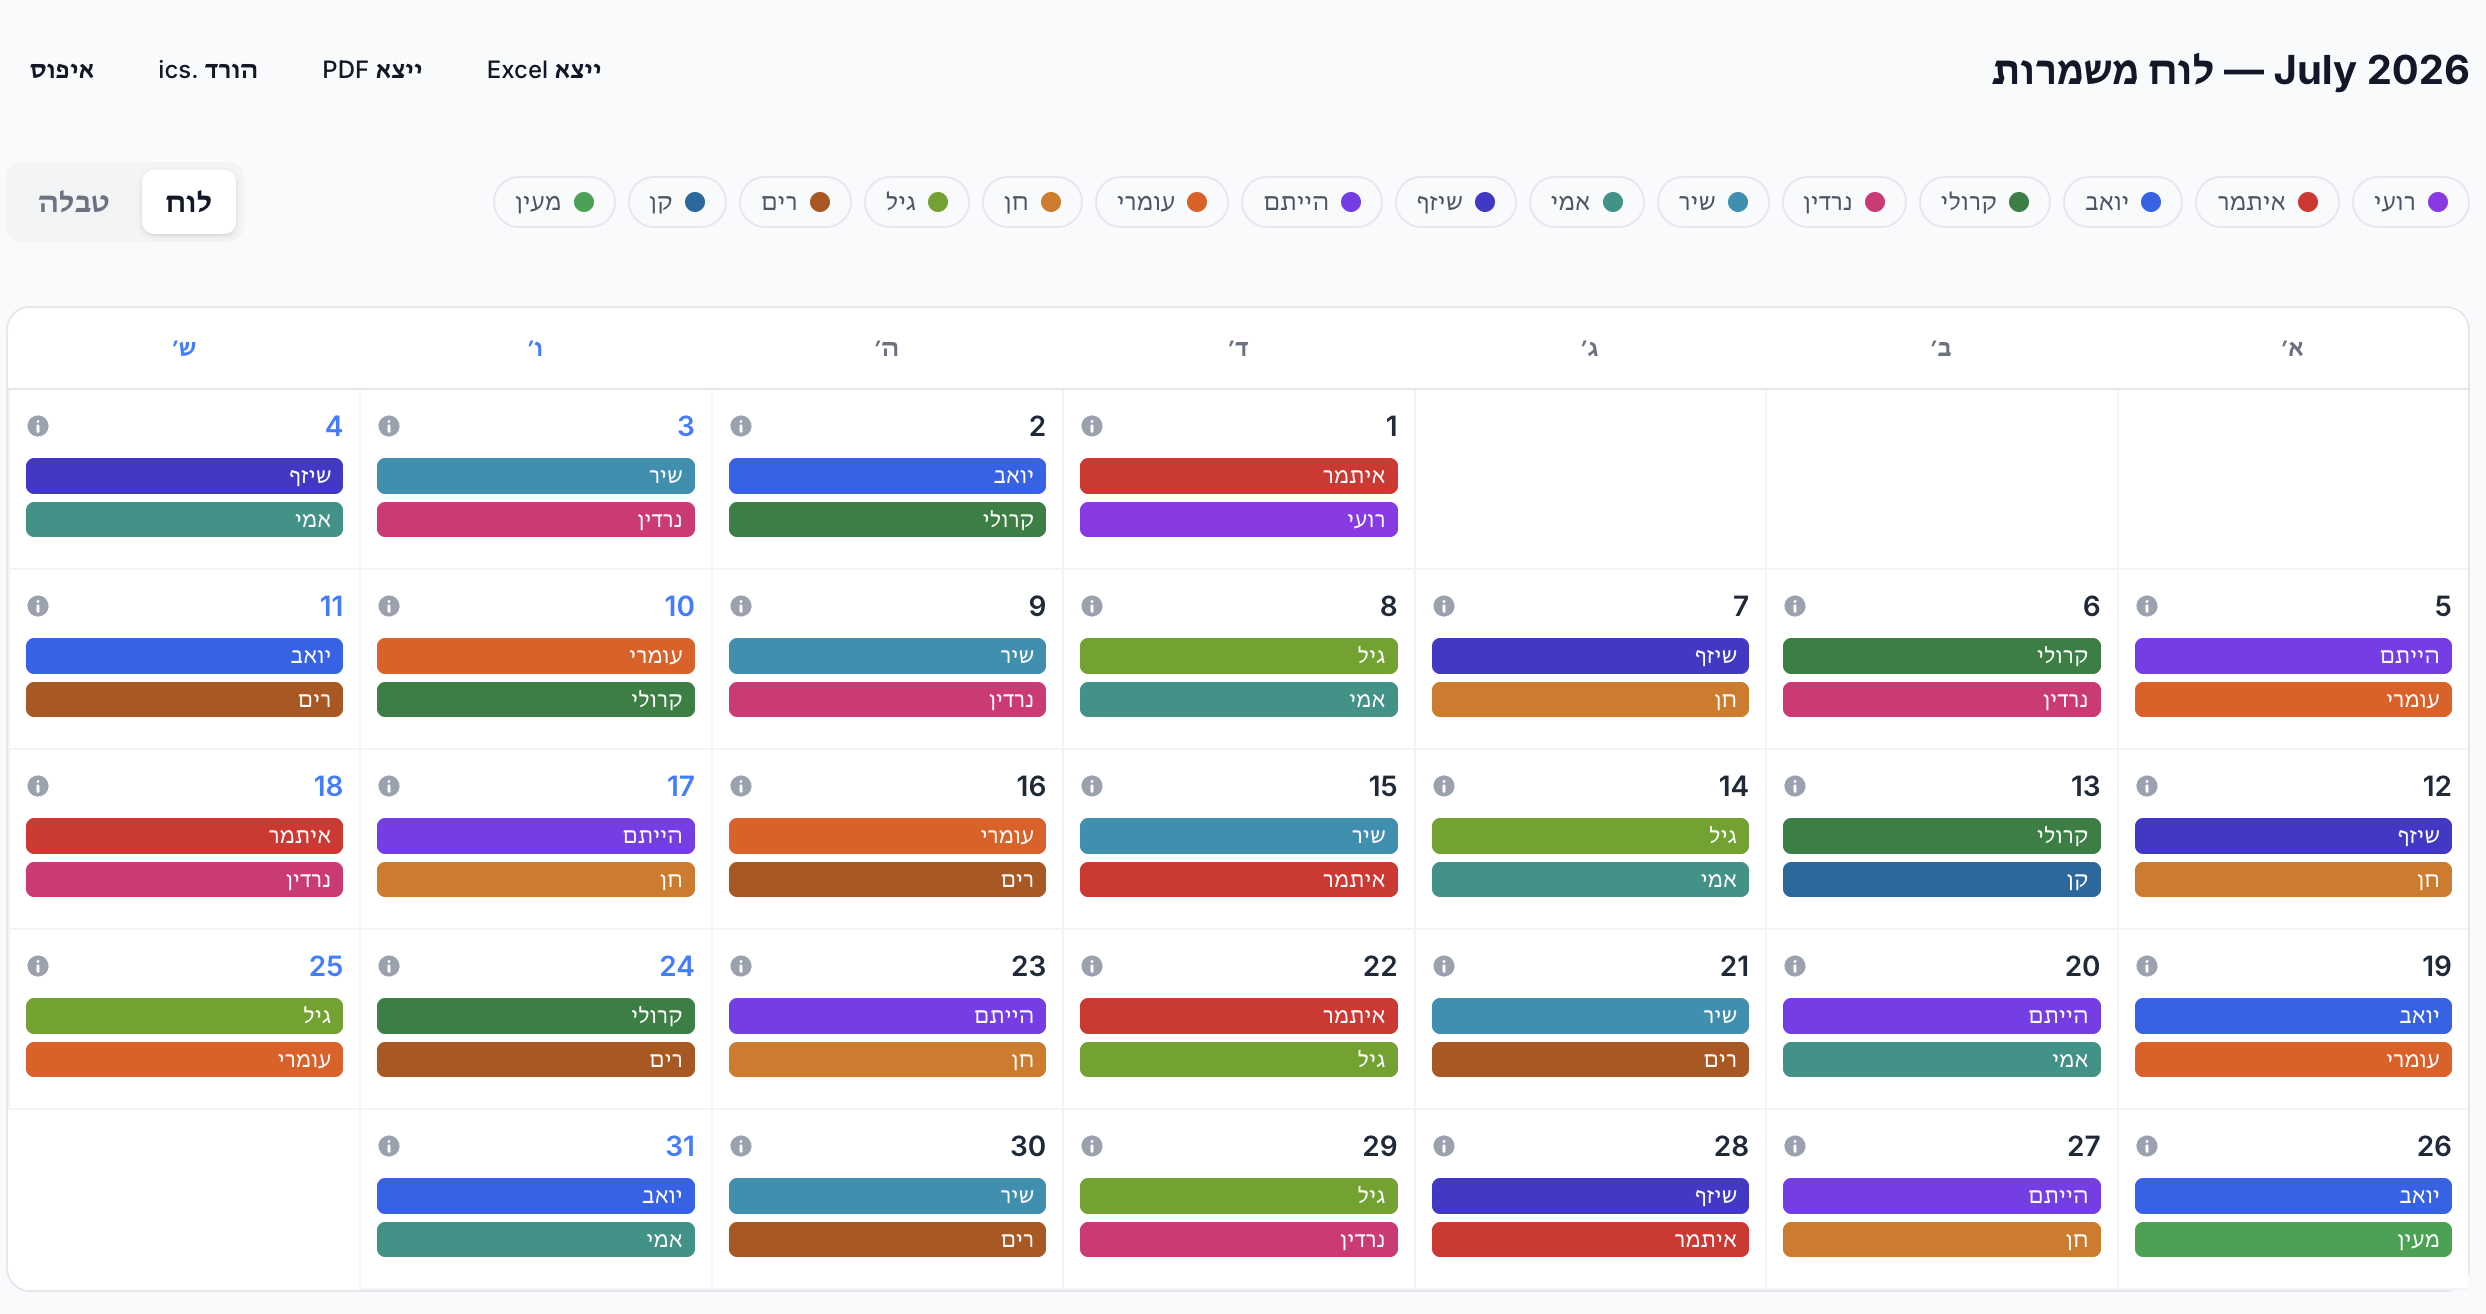
Task: Click the title "לוח משמרות — July 2026"
Action: coord(2230,70)
